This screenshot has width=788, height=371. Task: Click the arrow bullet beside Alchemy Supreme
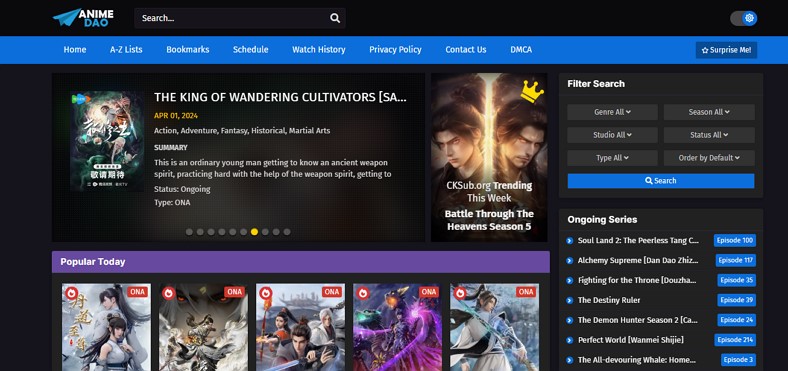click(x=569, y=260)
